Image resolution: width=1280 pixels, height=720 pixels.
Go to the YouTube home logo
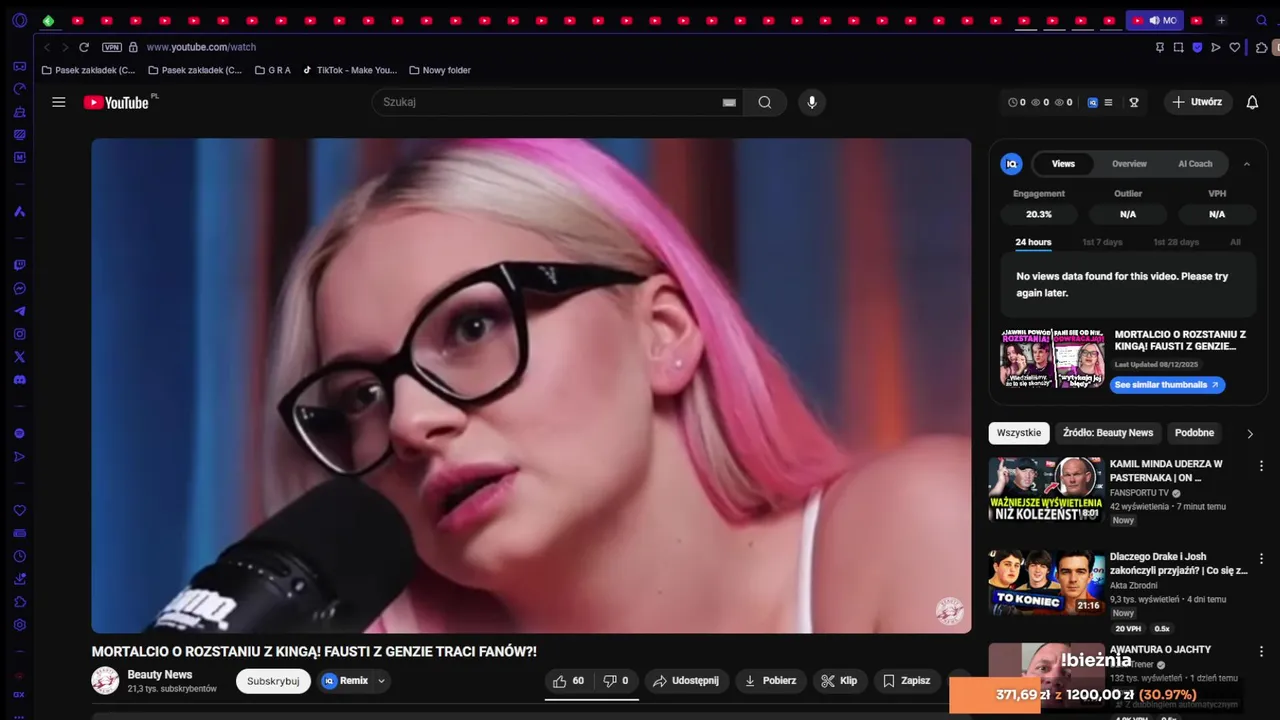[x=116, y=102]
